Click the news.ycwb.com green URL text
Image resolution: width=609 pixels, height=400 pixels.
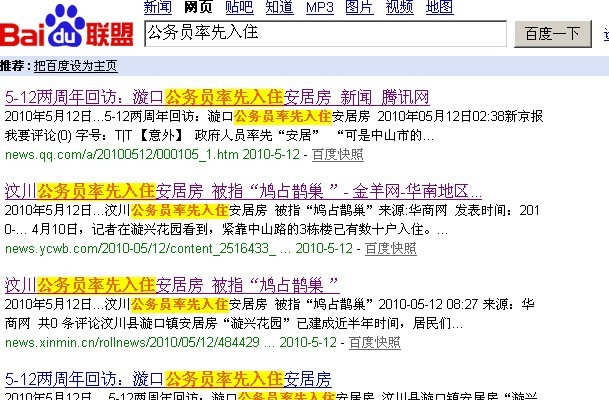tap(142, 249)
